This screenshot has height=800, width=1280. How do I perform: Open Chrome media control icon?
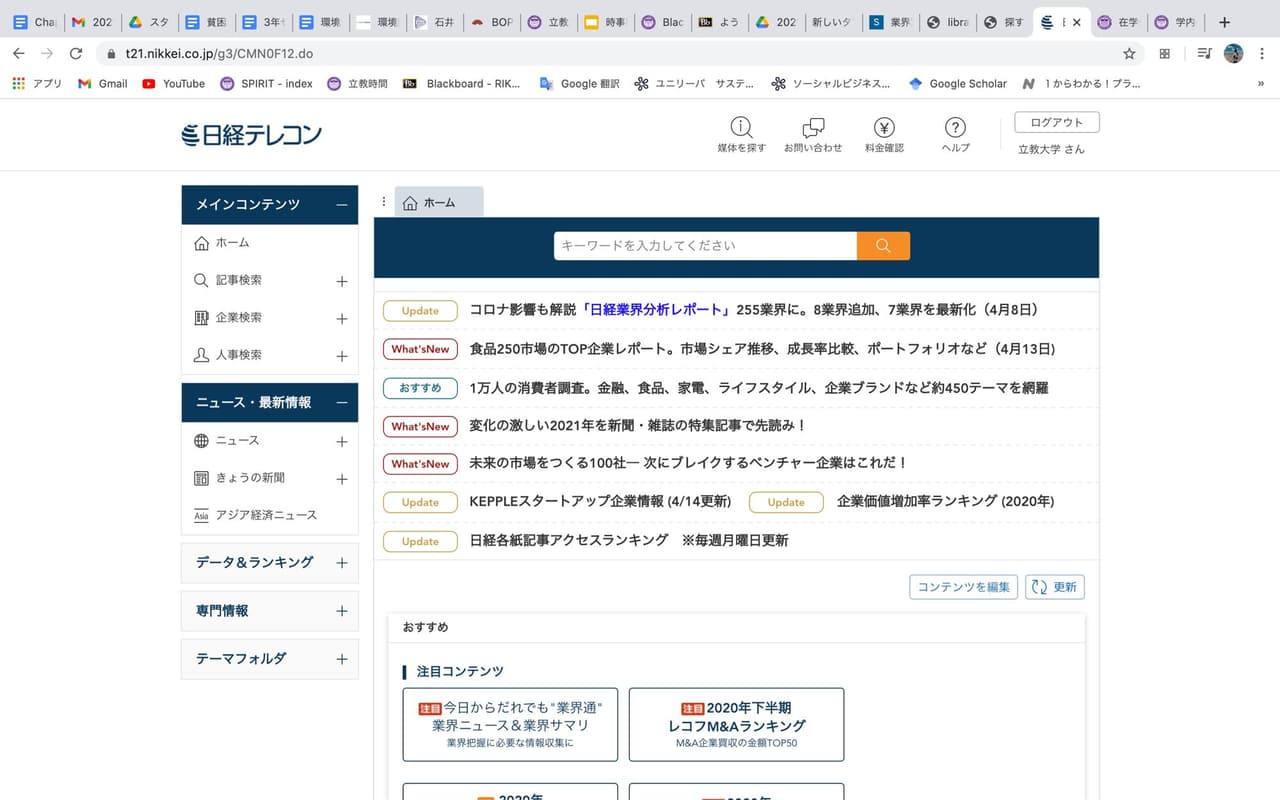[1204, 53]
